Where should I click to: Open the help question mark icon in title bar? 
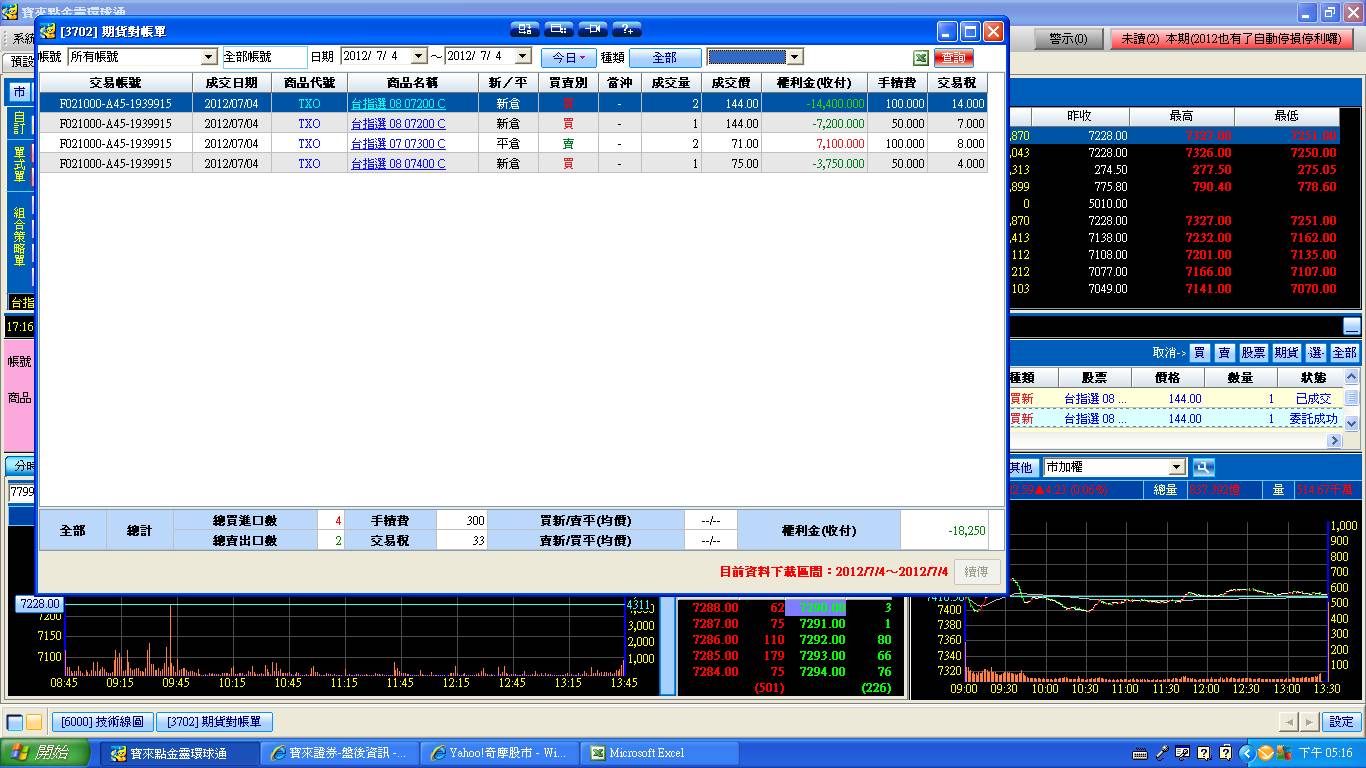627,29
